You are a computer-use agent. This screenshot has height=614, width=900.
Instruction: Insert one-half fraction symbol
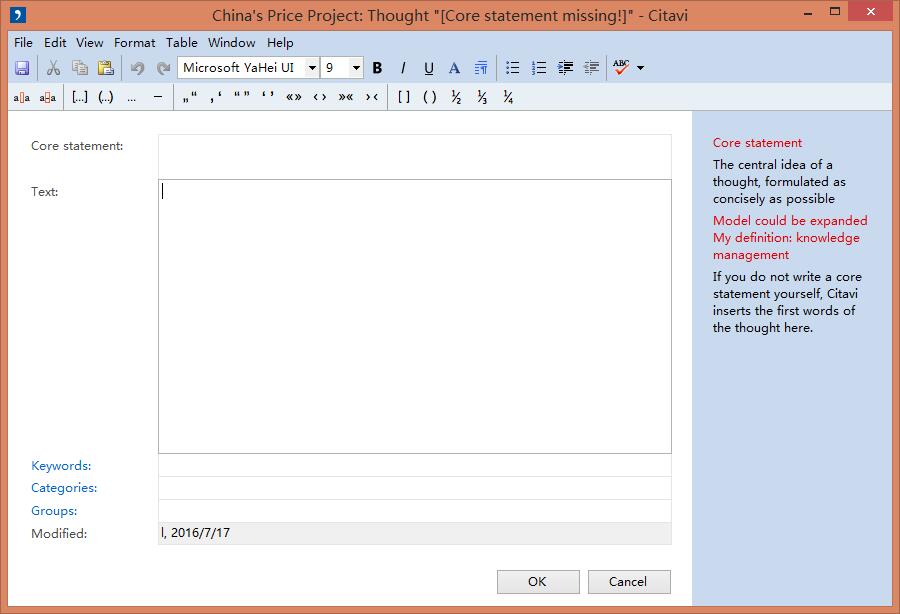click(456, 98)
